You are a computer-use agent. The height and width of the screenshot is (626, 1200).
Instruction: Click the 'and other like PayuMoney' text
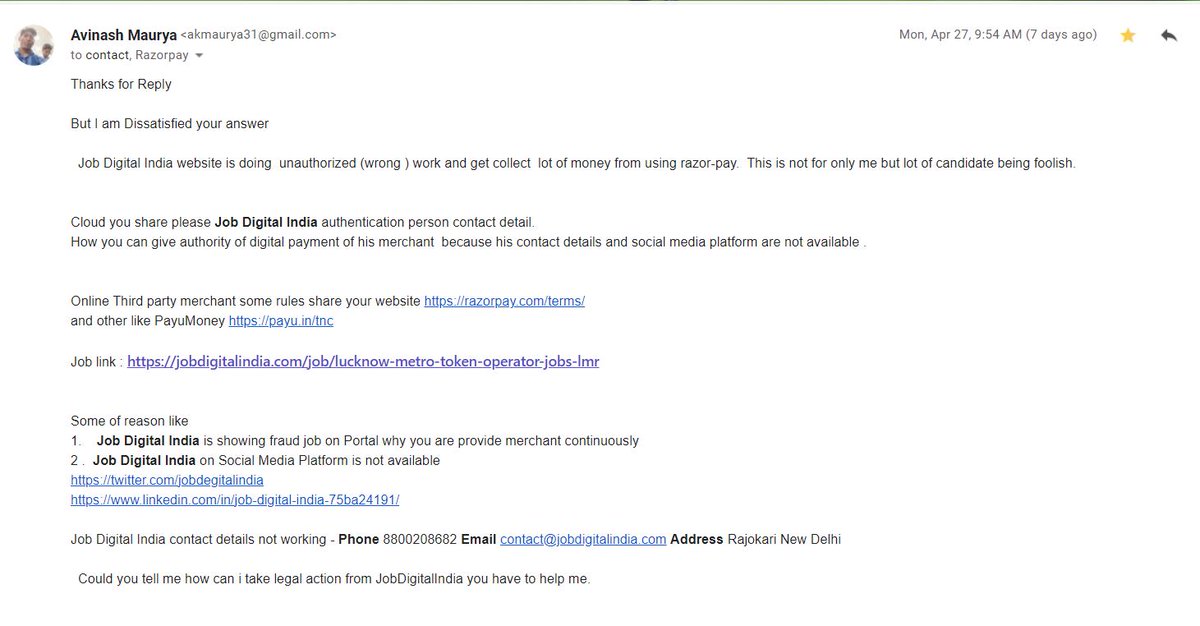coord(148,321)
